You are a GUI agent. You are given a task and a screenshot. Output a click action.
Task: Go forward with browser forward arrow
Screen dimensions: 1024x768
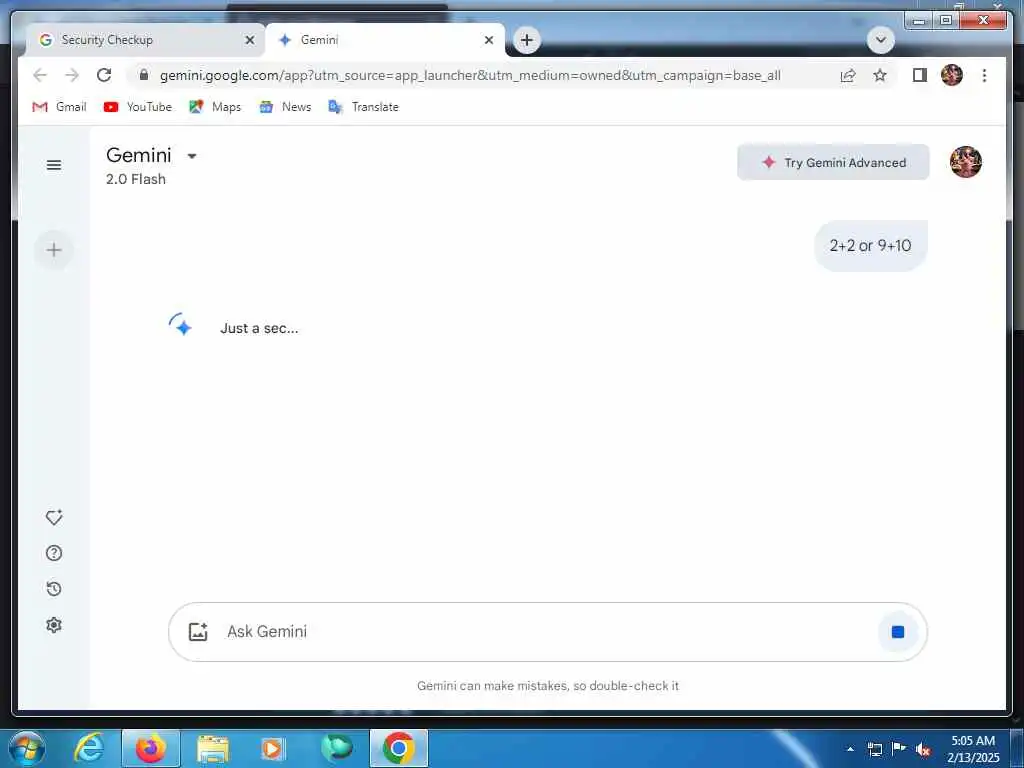point(72,75)
